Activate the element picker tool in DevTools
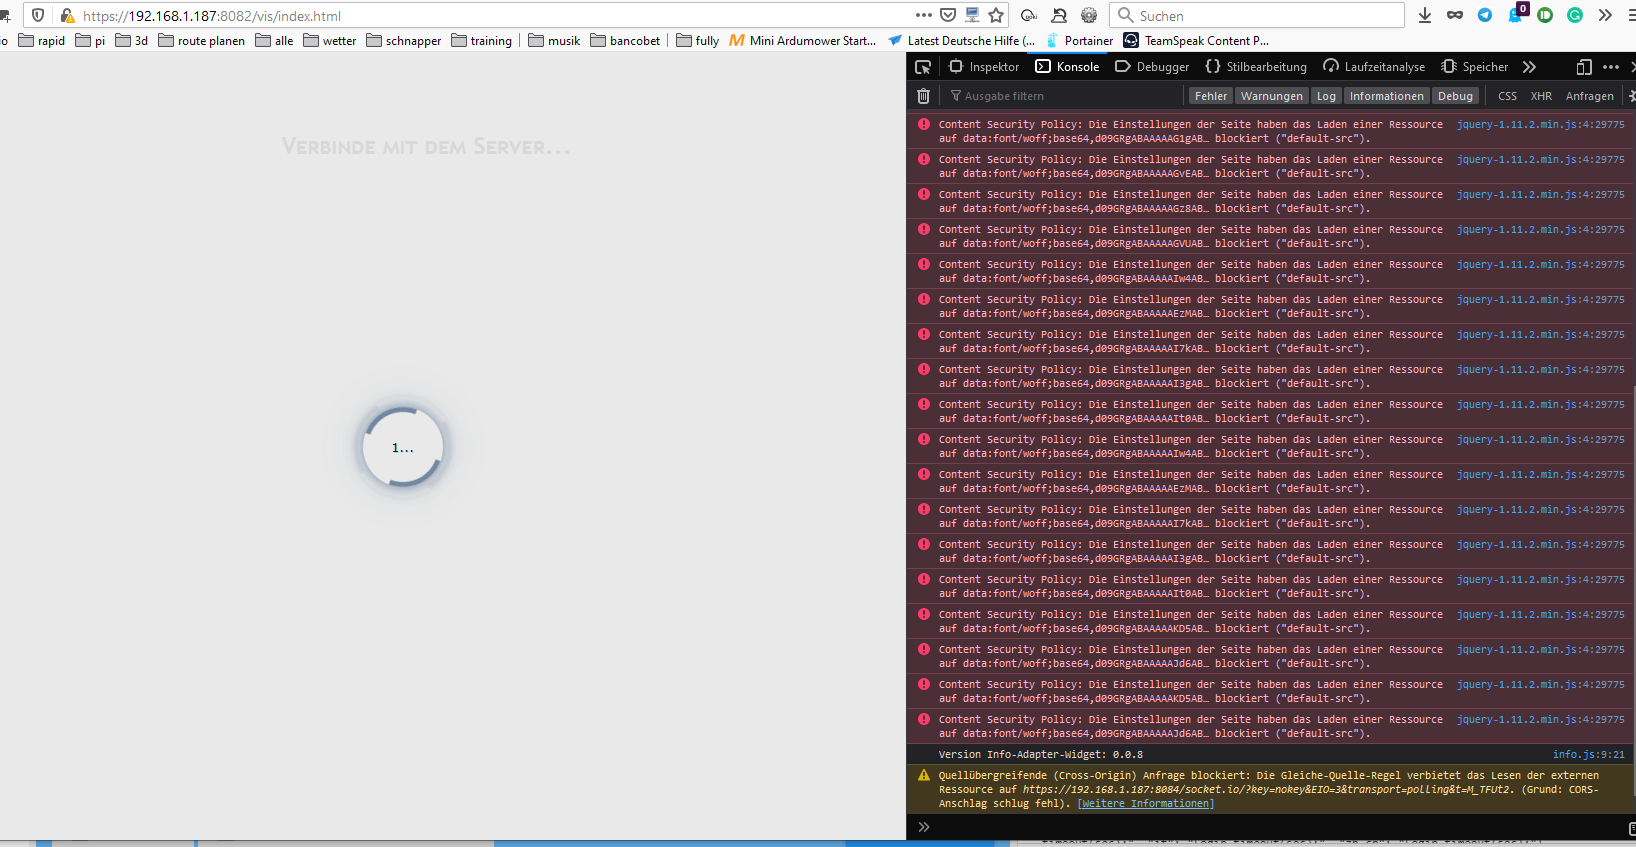 coord(923,67)
